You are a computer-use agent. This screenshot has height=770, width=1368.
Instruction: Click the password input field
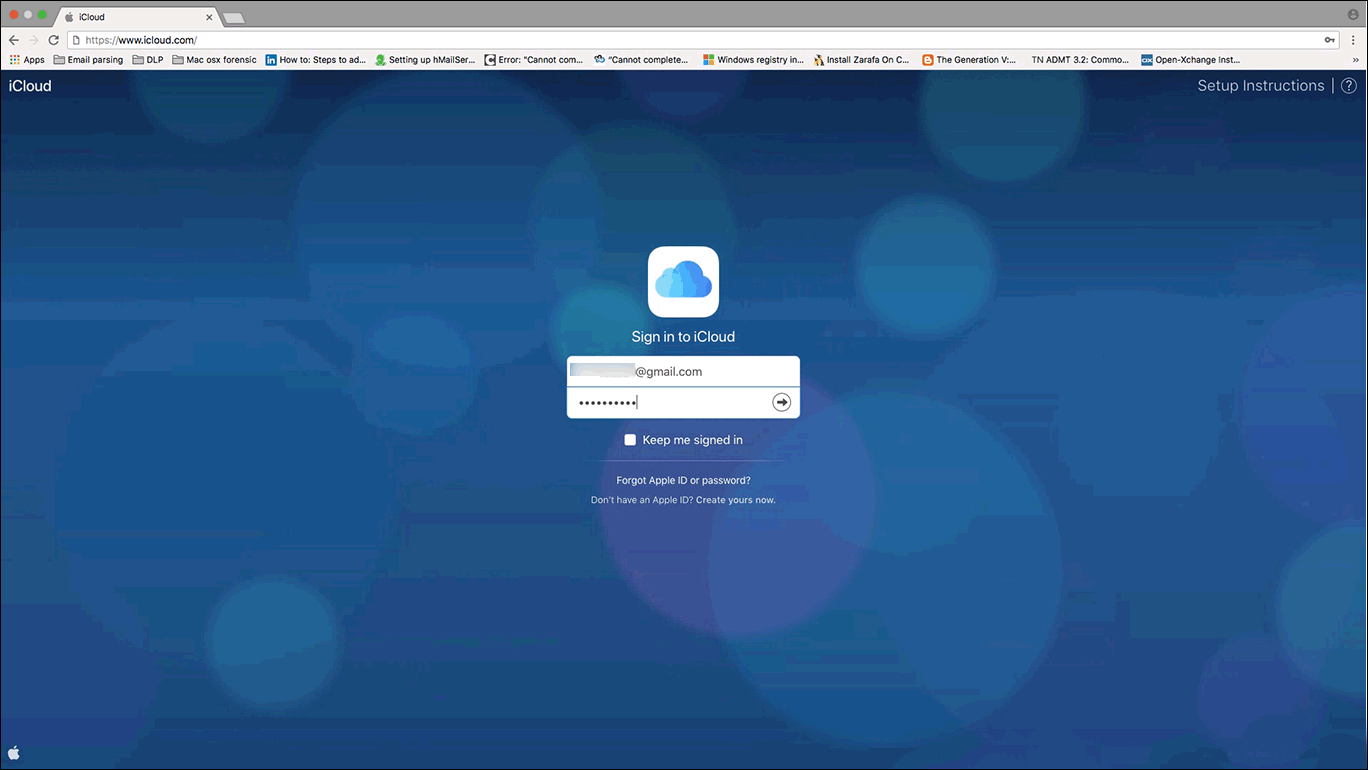coord(683,402)
